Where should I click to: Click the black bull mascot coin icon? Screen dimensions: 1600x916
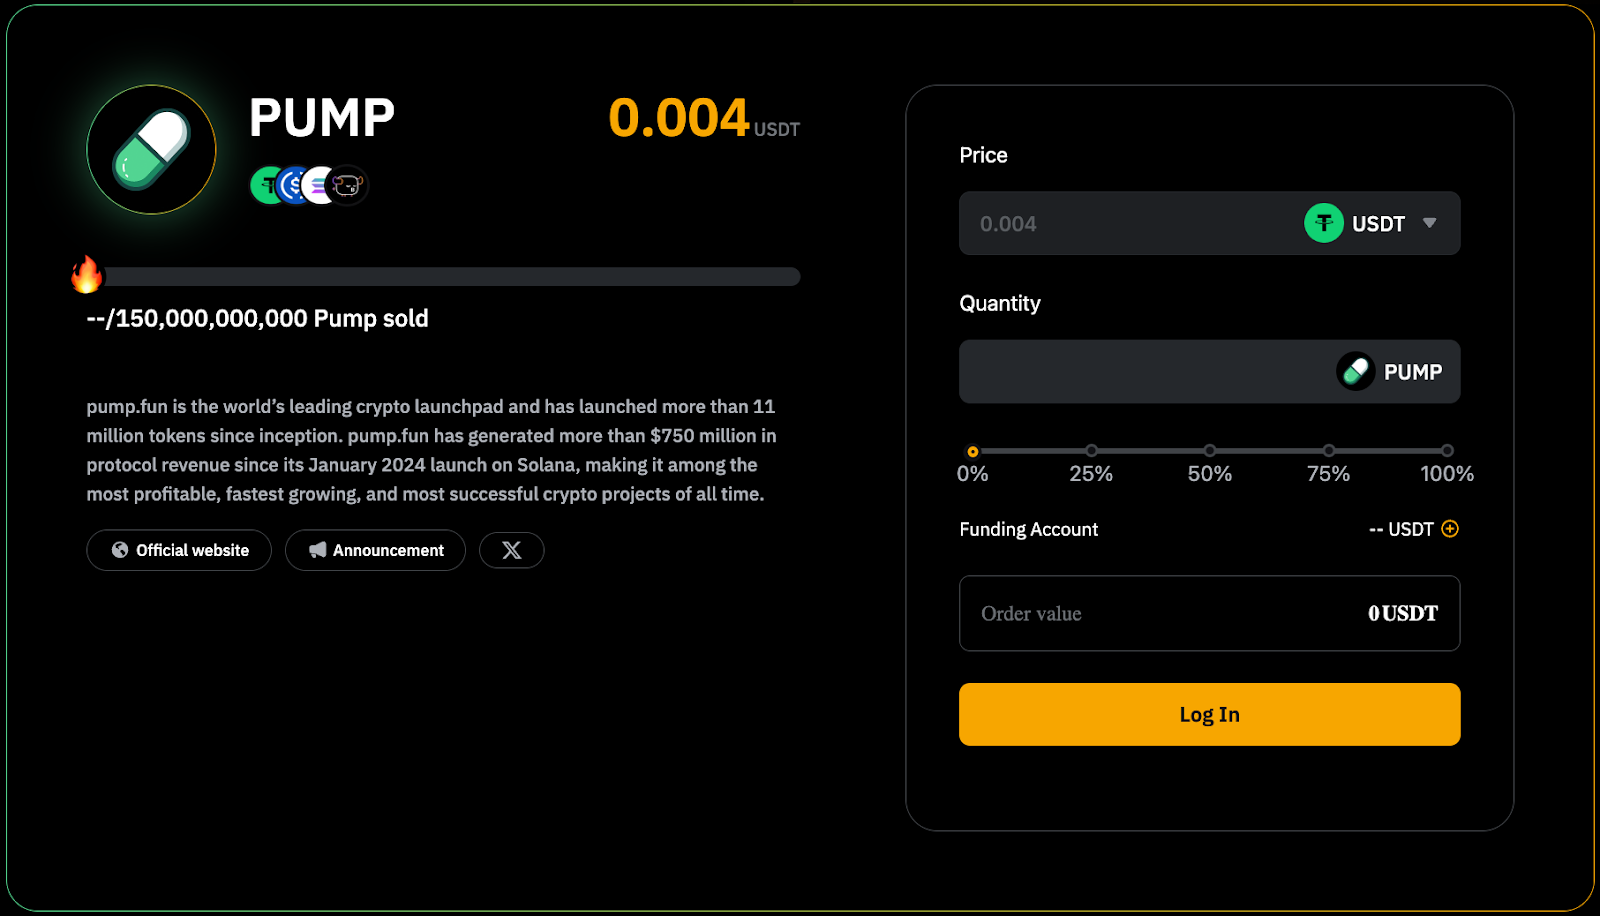(349, 185)
